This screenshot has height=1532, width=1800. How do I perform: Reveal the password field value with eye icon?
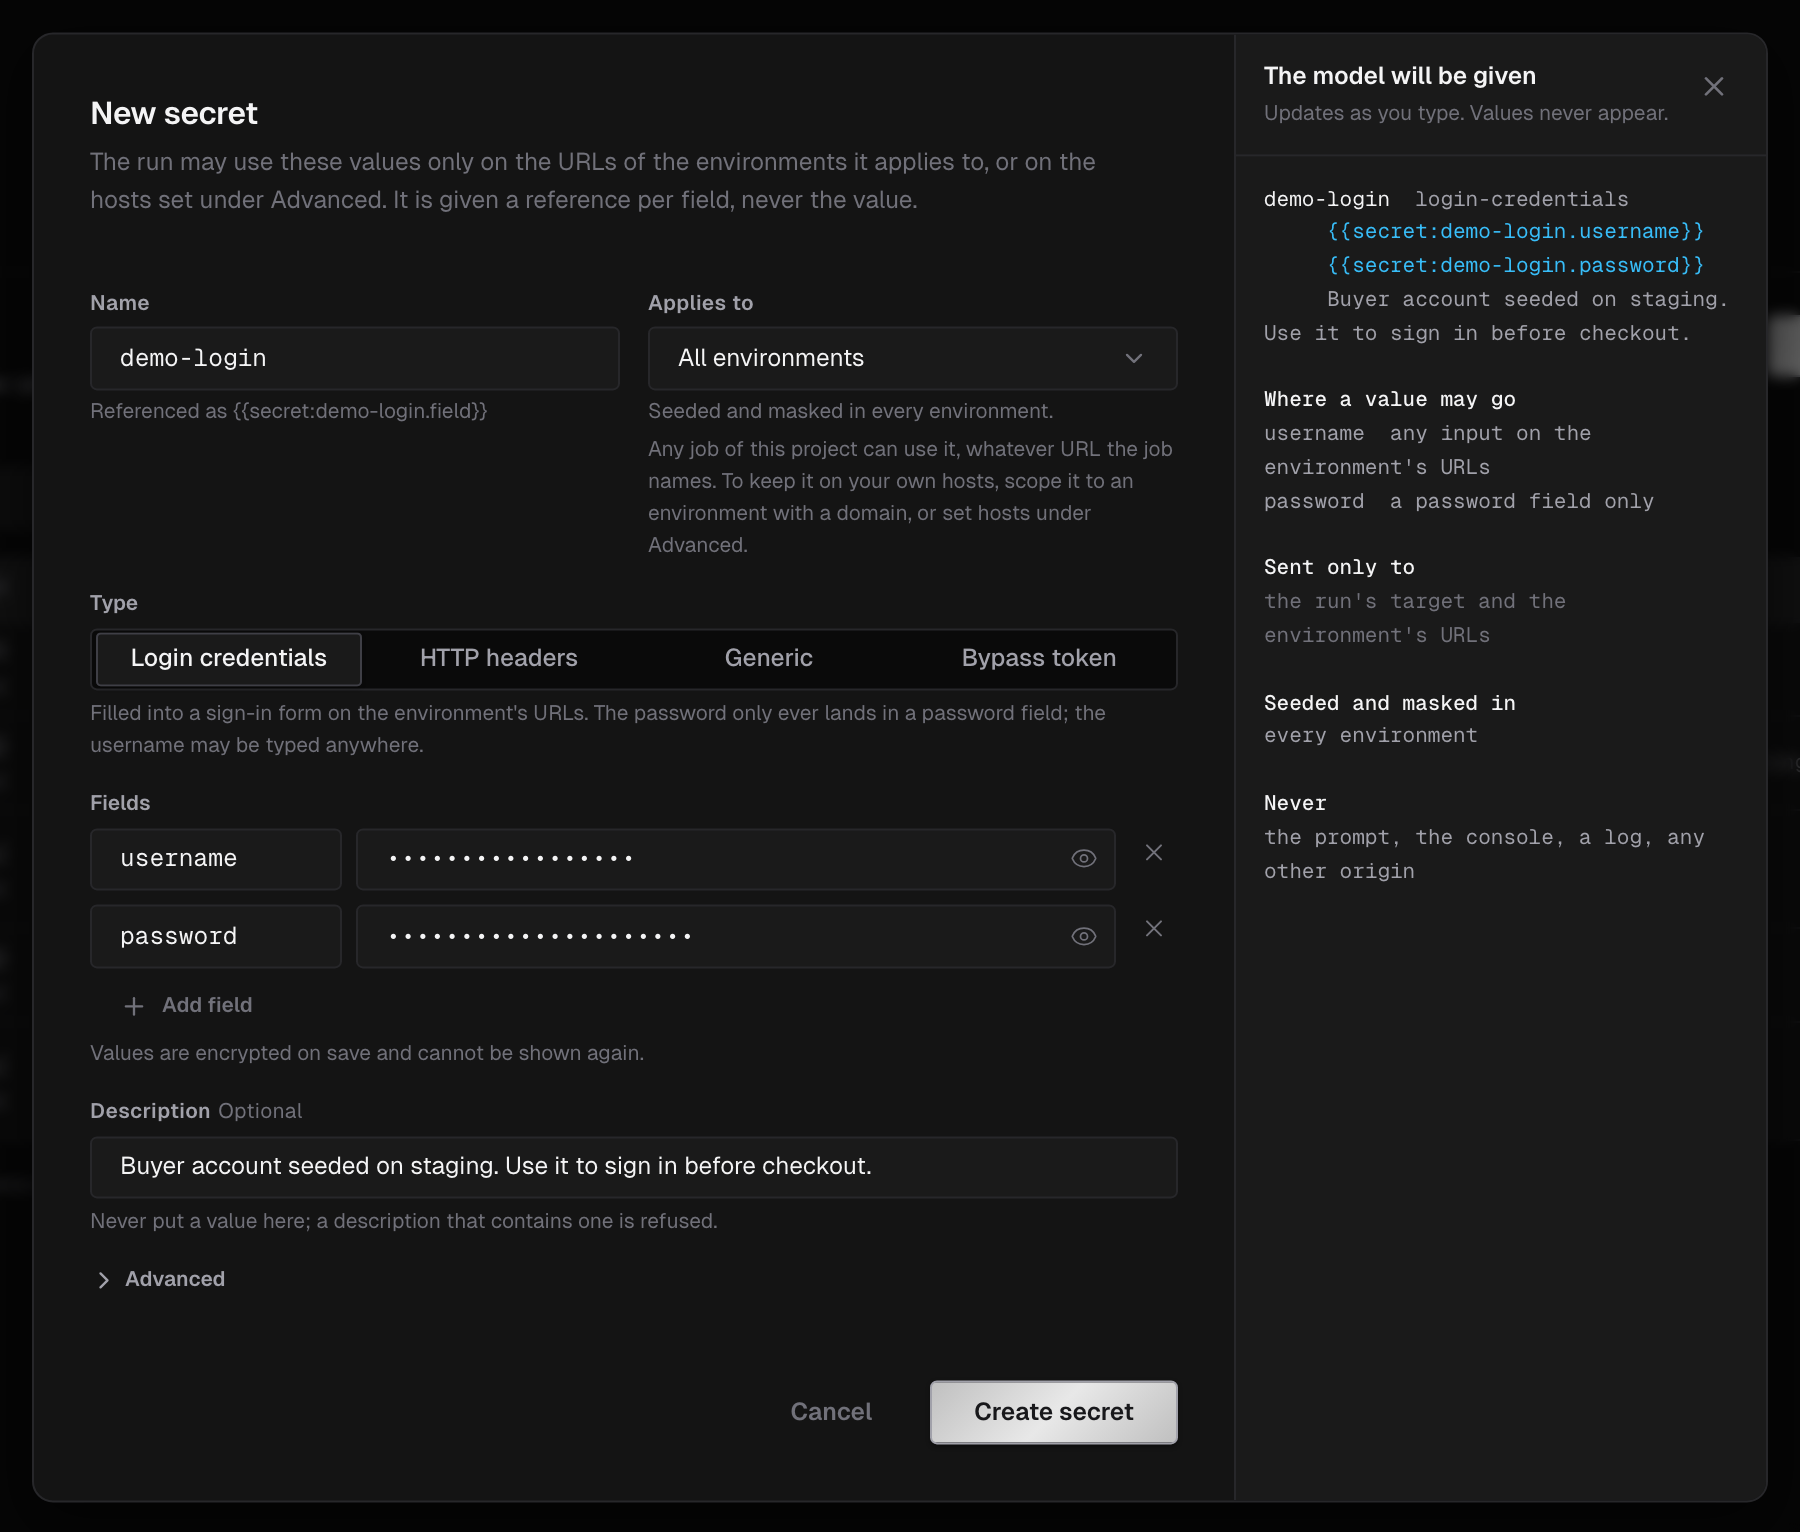coord(1083,937)
